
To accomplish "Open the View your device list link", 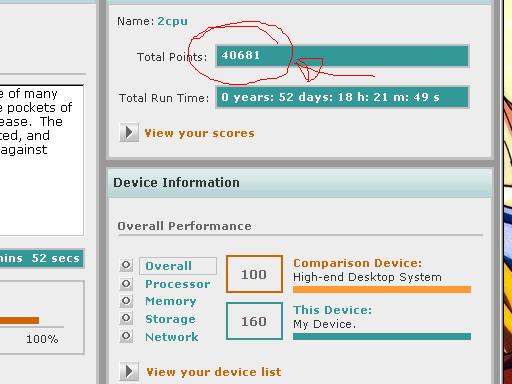I will (x=214, y=372).
